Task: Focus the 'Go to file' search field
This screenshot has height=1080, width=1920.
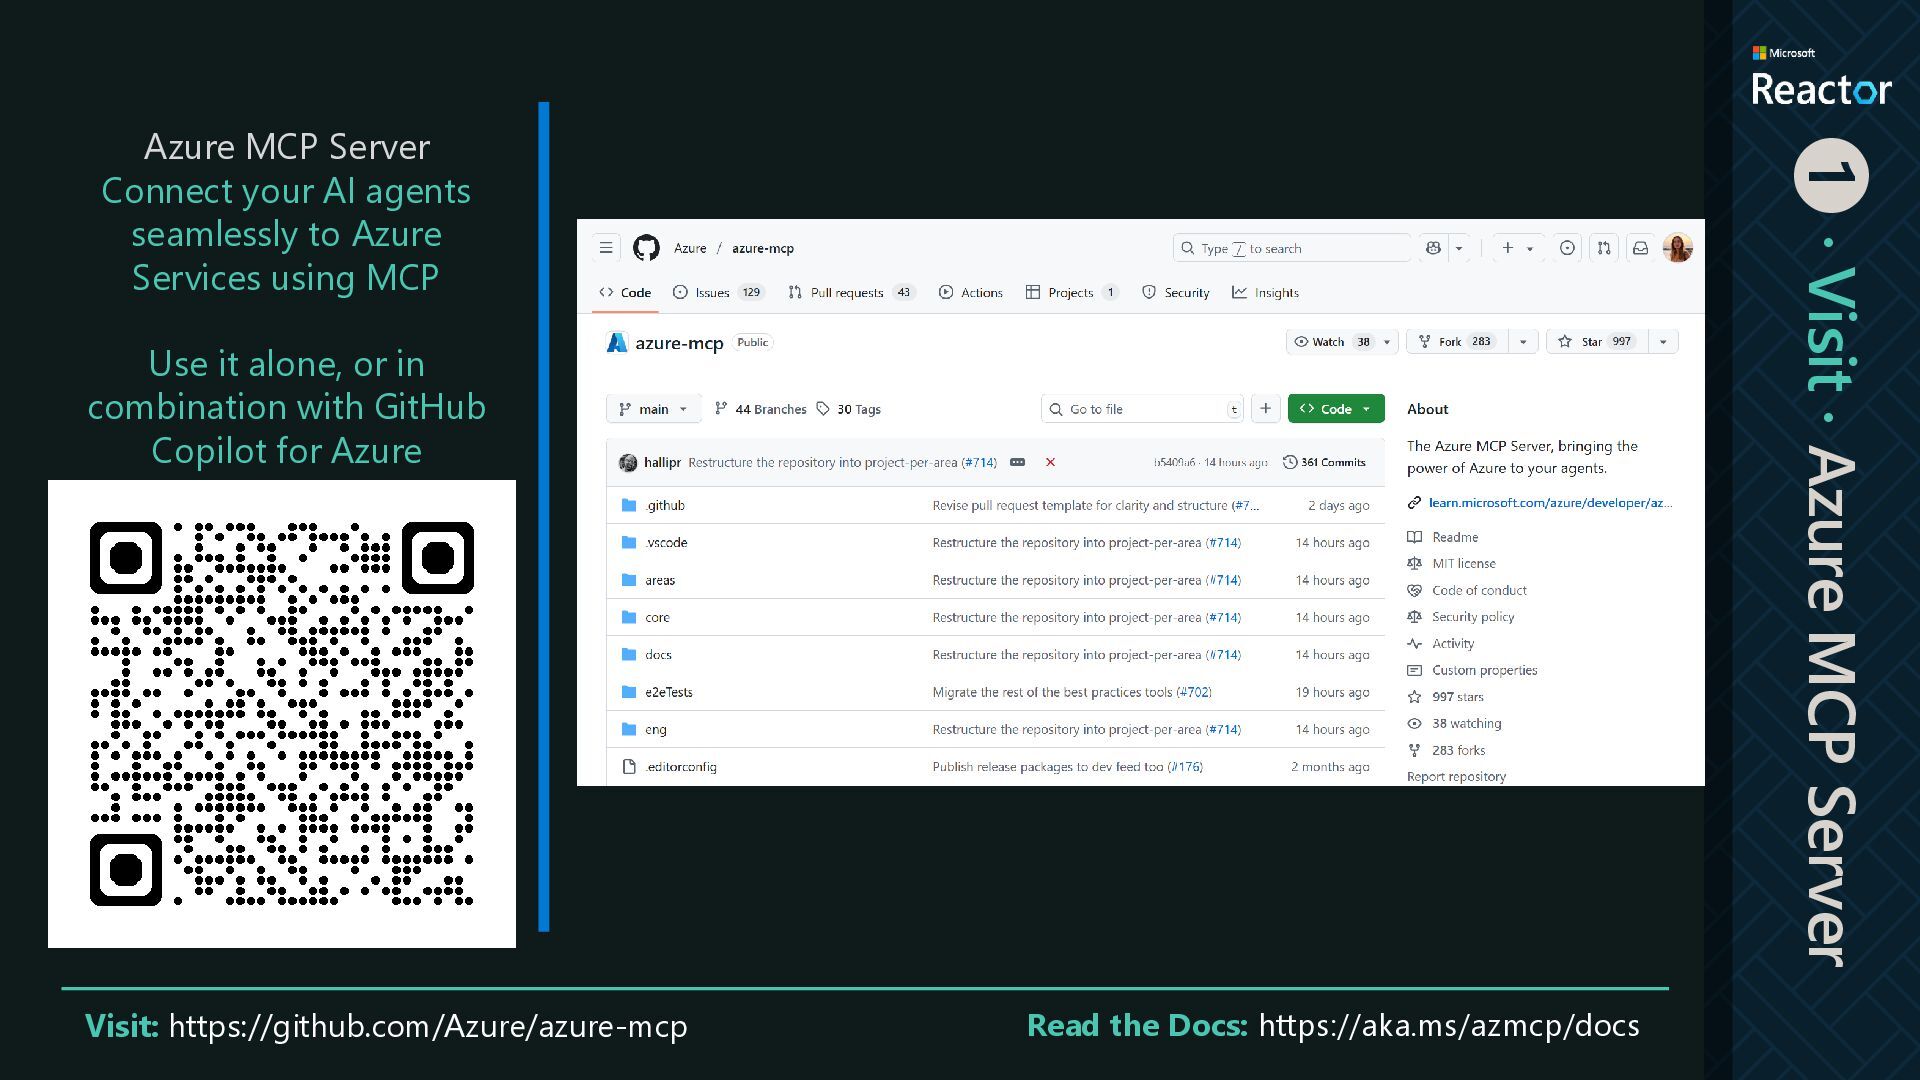Action: tap(1142, 409)
